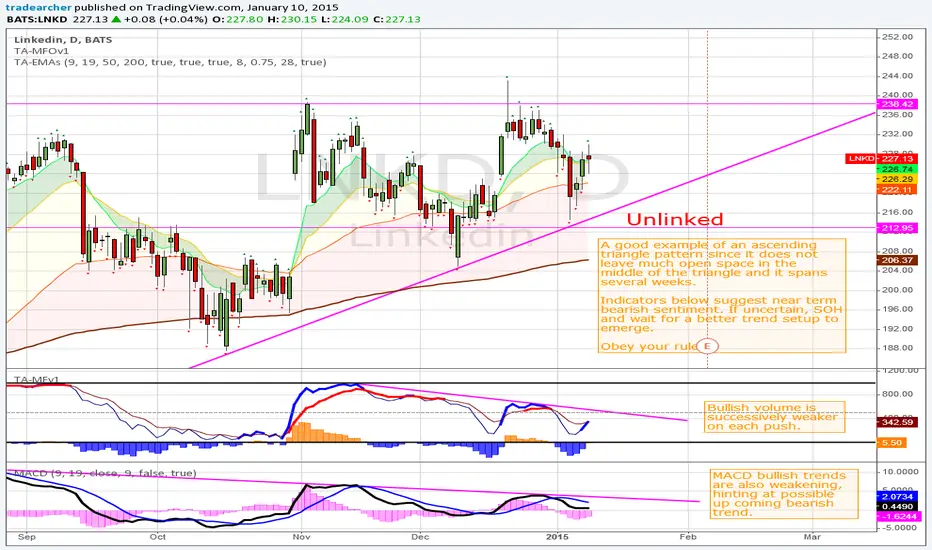Screen dimensions: 932x550
Task: Click the orange 222.11 EMA price label
Action: tap(897, 190)
